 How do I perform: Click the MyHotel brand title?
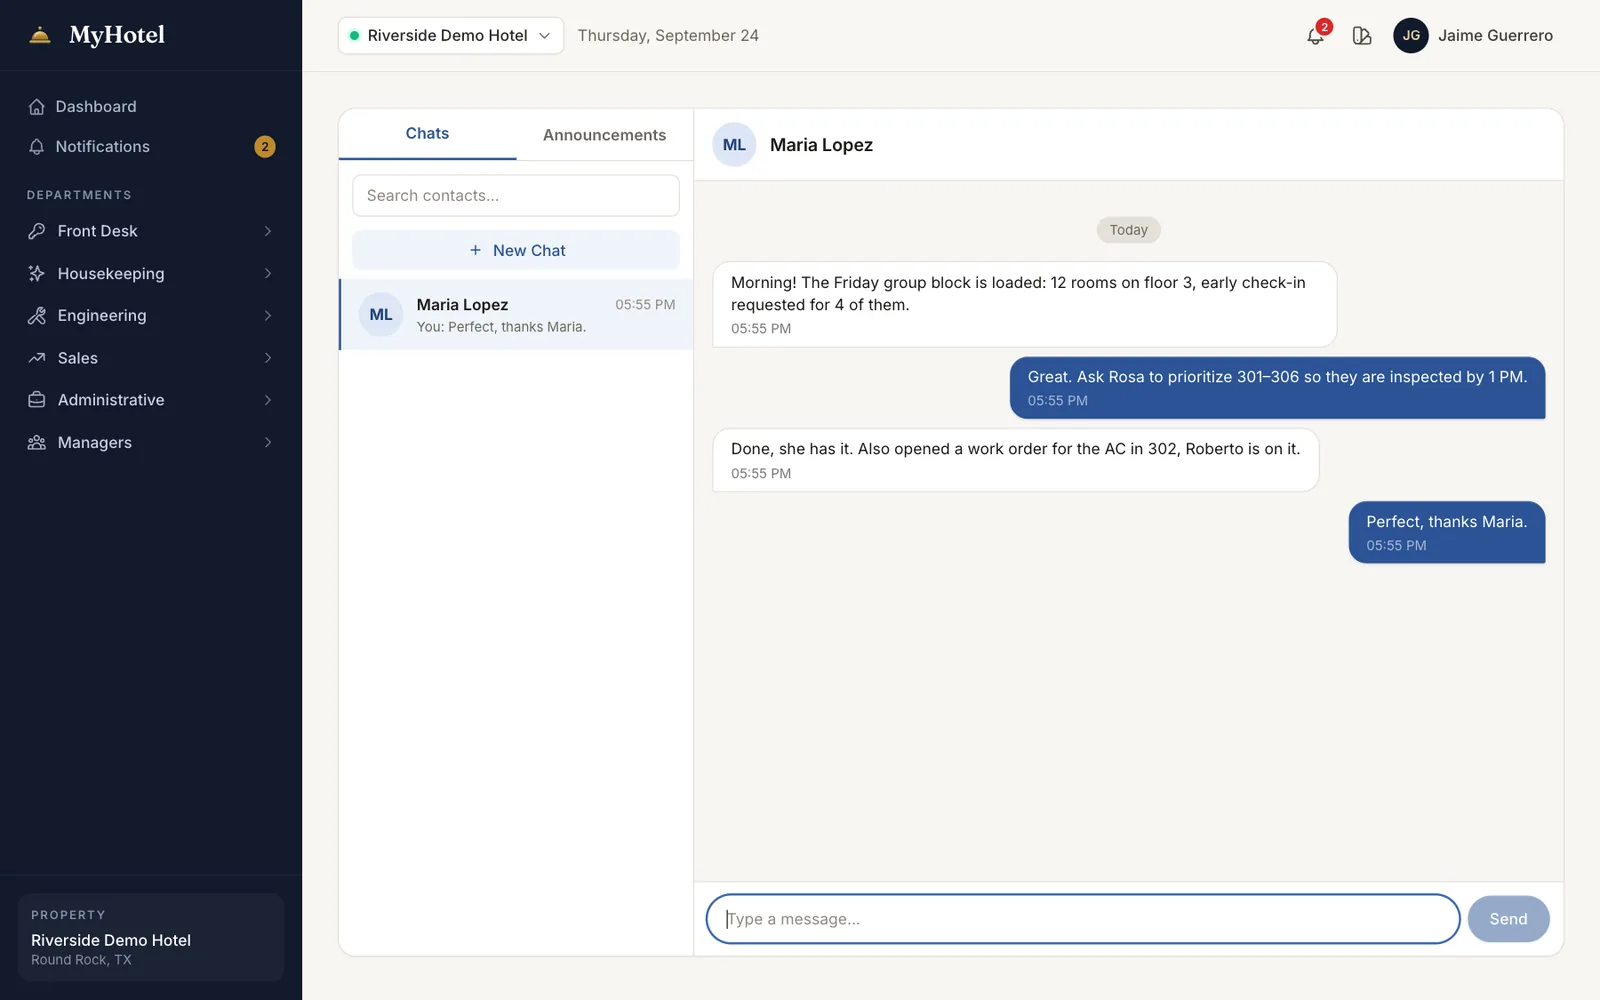[x=117, y=35]
